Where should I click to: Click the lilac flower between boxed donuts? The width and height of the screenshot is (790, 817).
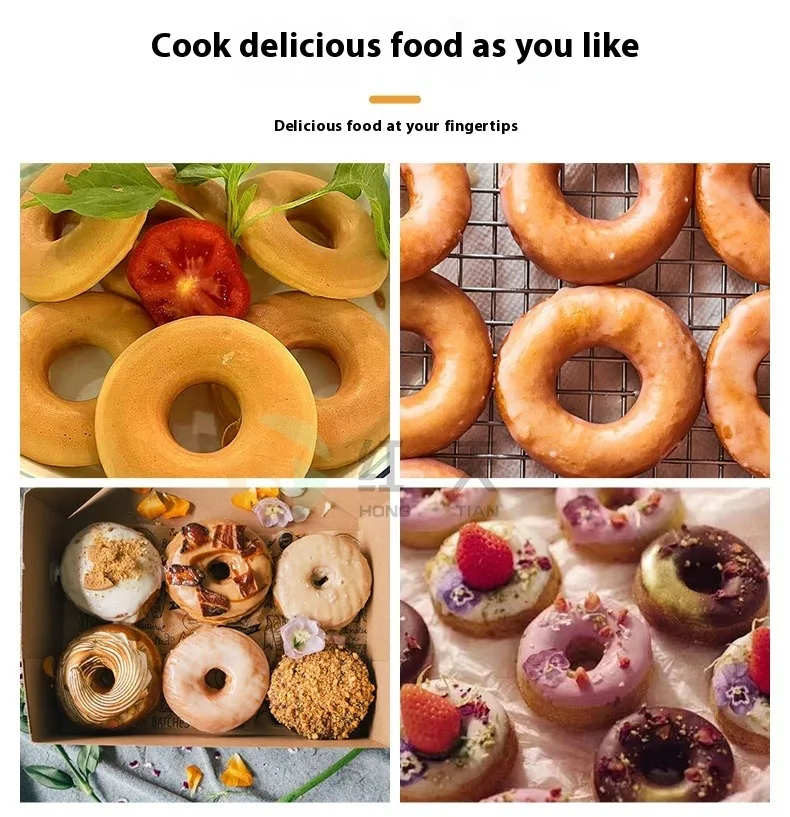[x=302, y=637]
